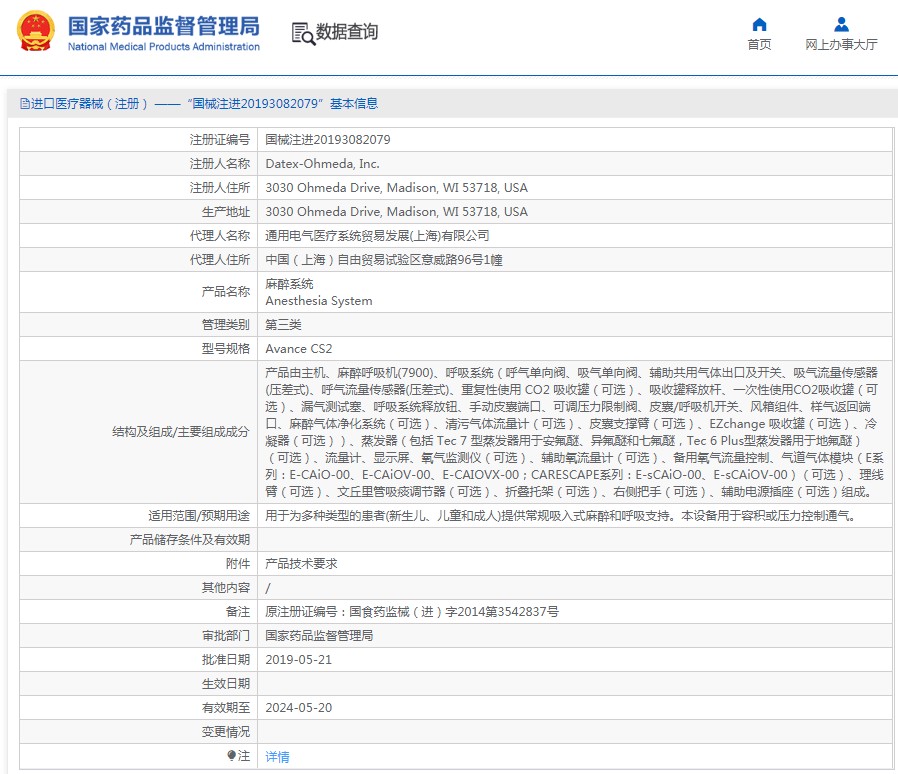Click the 国家药品监督管理局 site title
Screen dimensions: 898x774
(x=164, y=26)
